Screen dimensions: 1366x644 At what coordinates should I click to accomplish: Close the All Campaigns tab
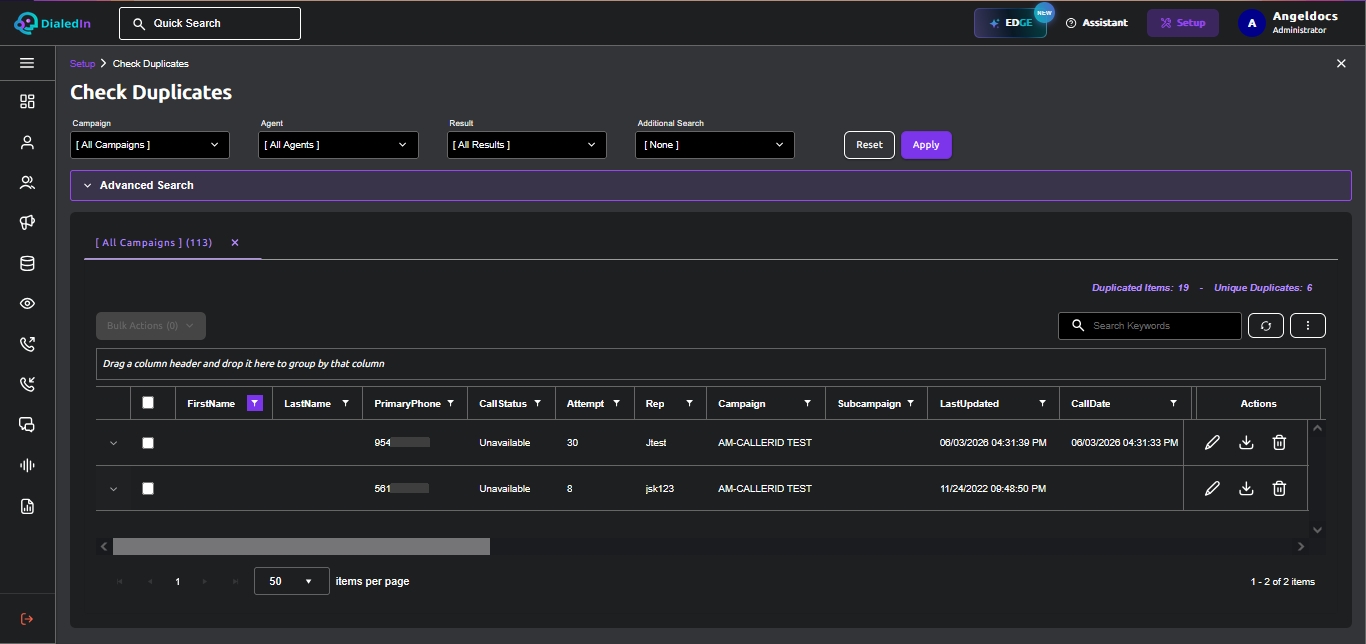pyautogui.click(x=235, y=243)
